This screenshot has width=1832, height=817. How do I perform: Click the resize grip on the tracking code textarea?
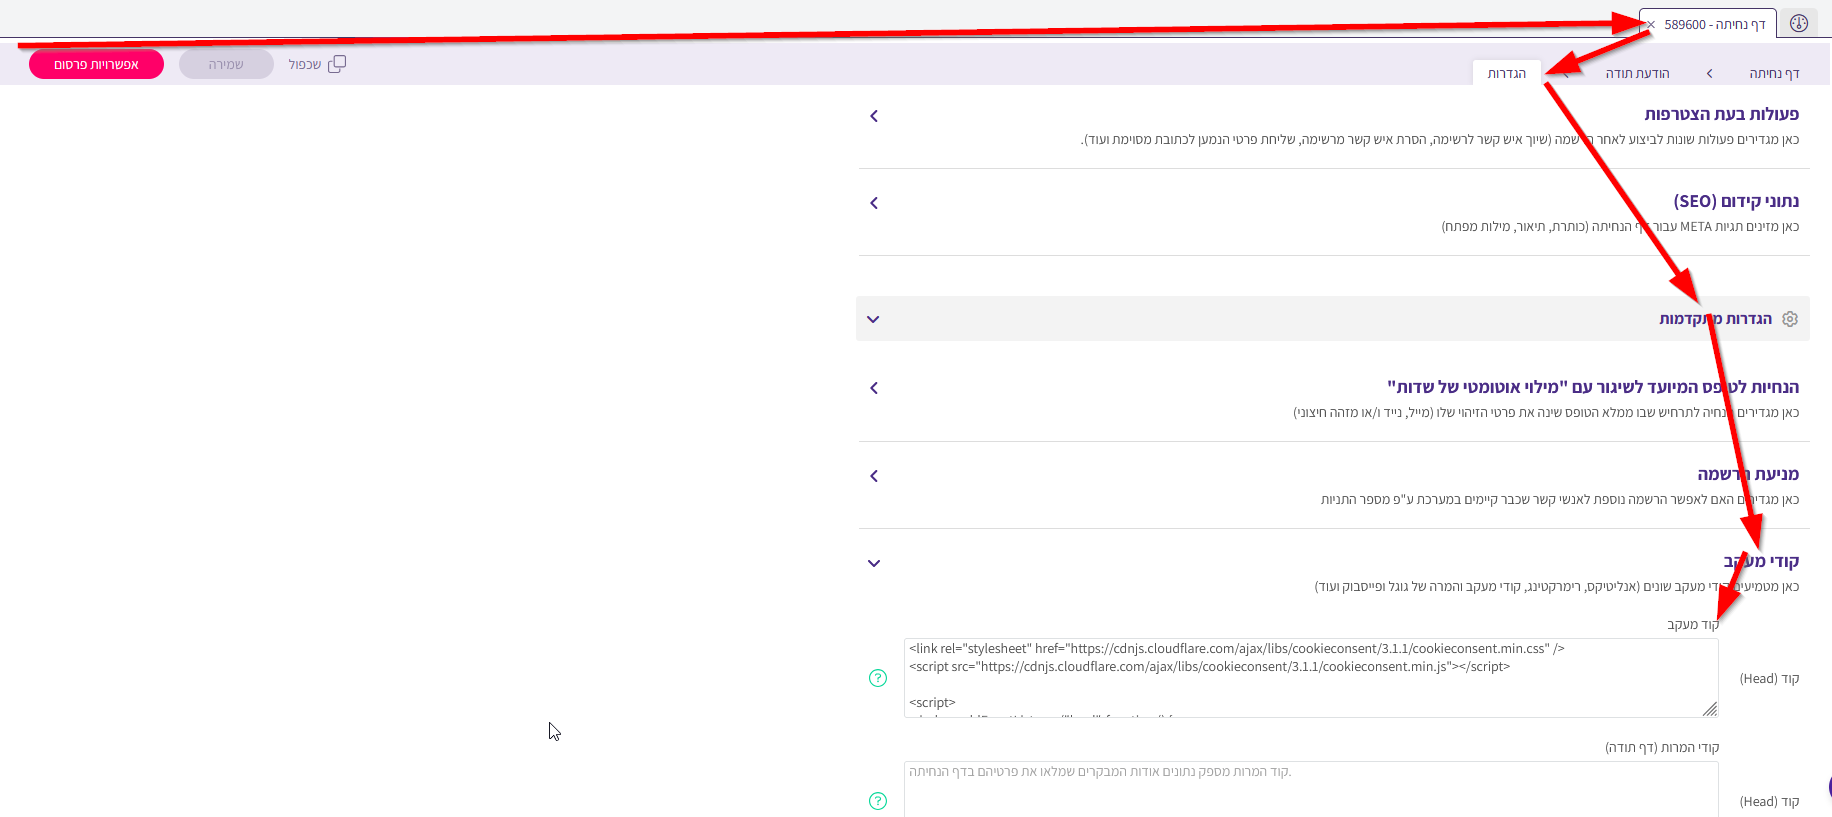coord(1710,709)
